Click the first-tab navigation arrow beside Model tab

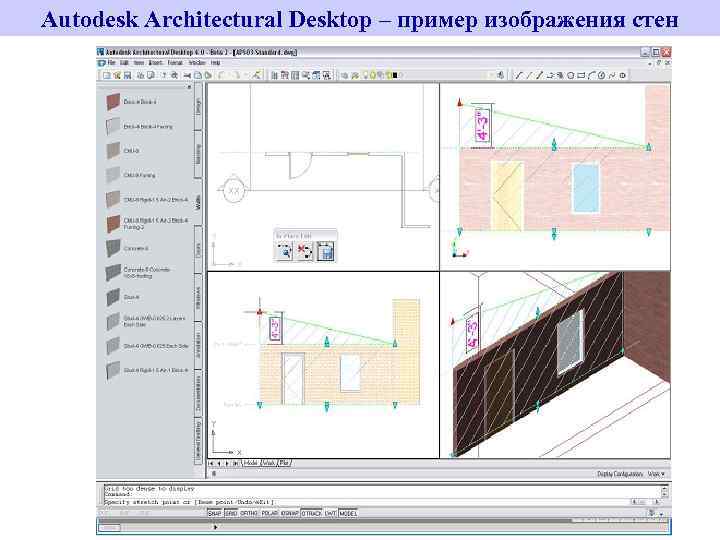point(211,464)
